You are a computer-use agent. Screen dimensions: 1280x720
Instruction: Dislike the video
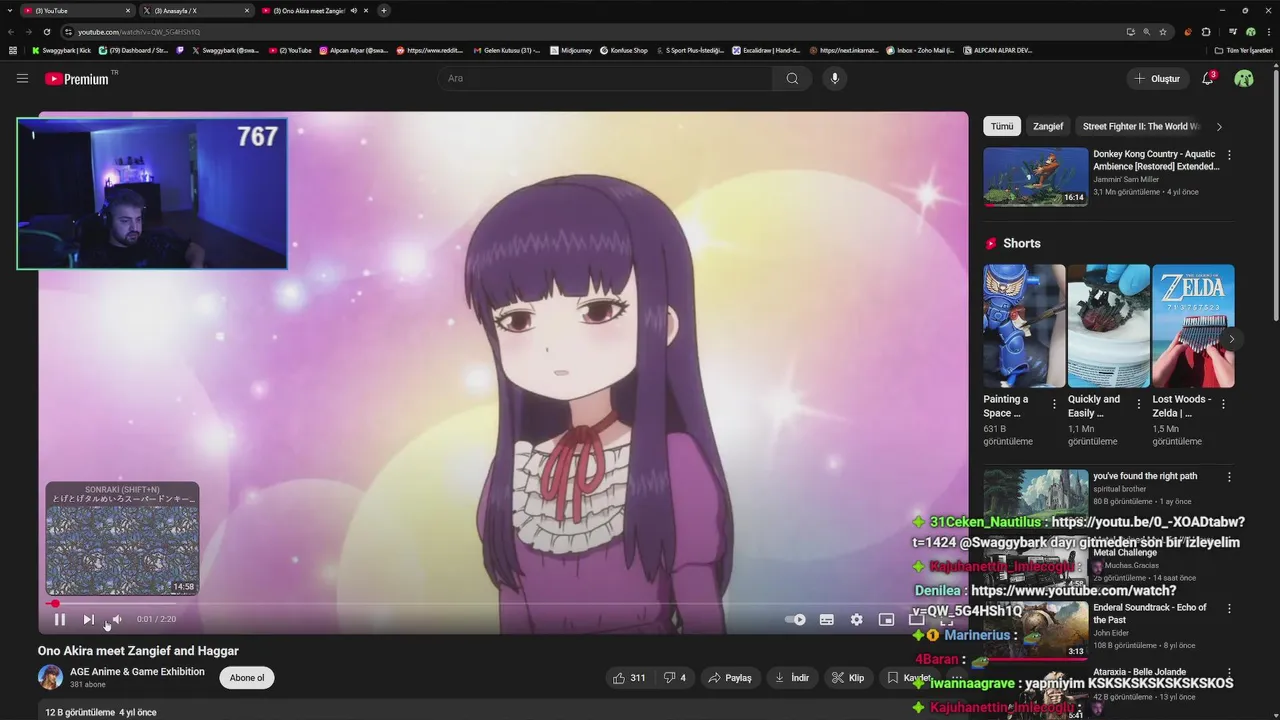675,678
